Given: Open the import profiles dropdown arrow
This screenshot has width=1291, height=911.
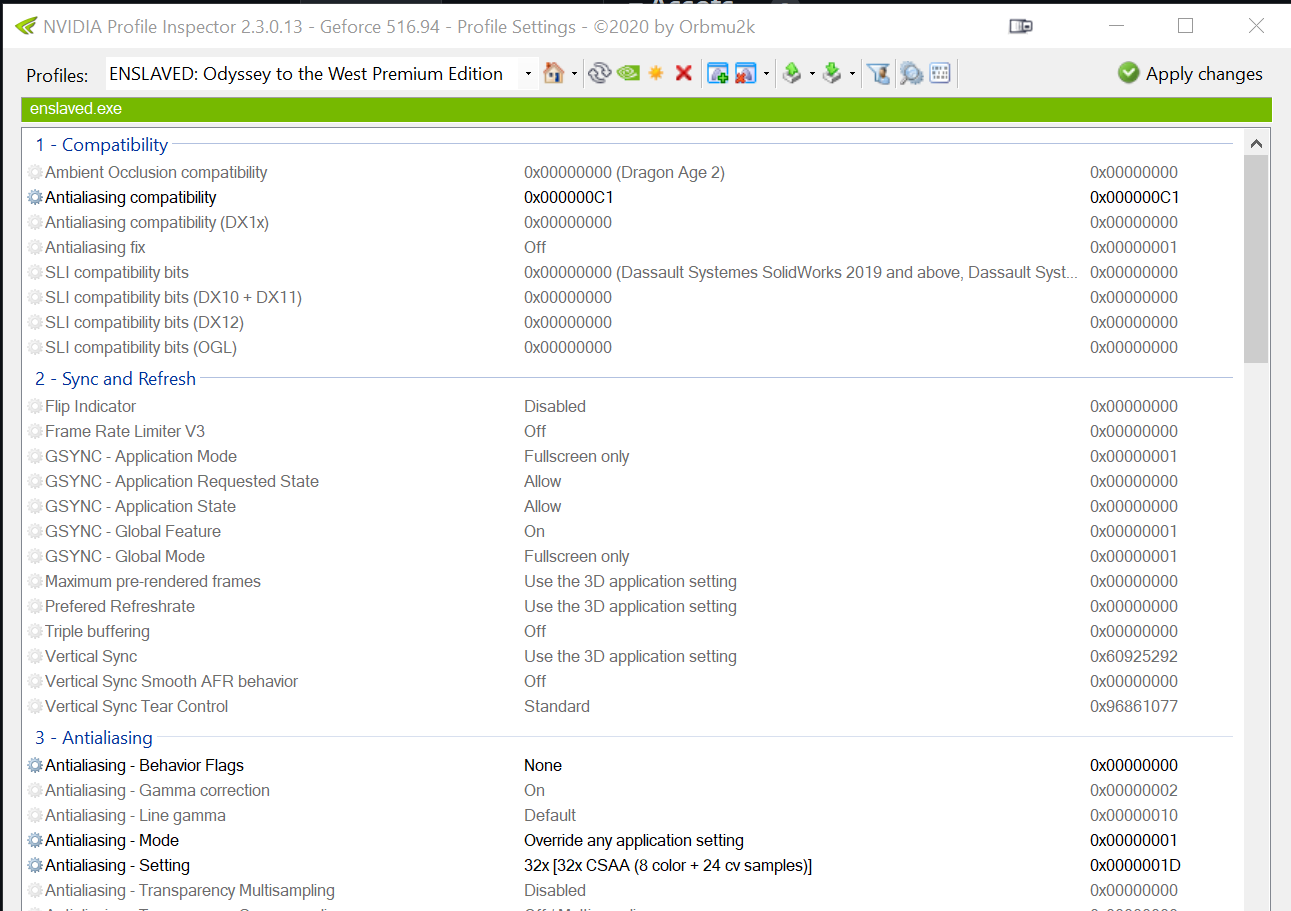Looking at the screenshot, I should pyautogui.click(x=851, y=74).
